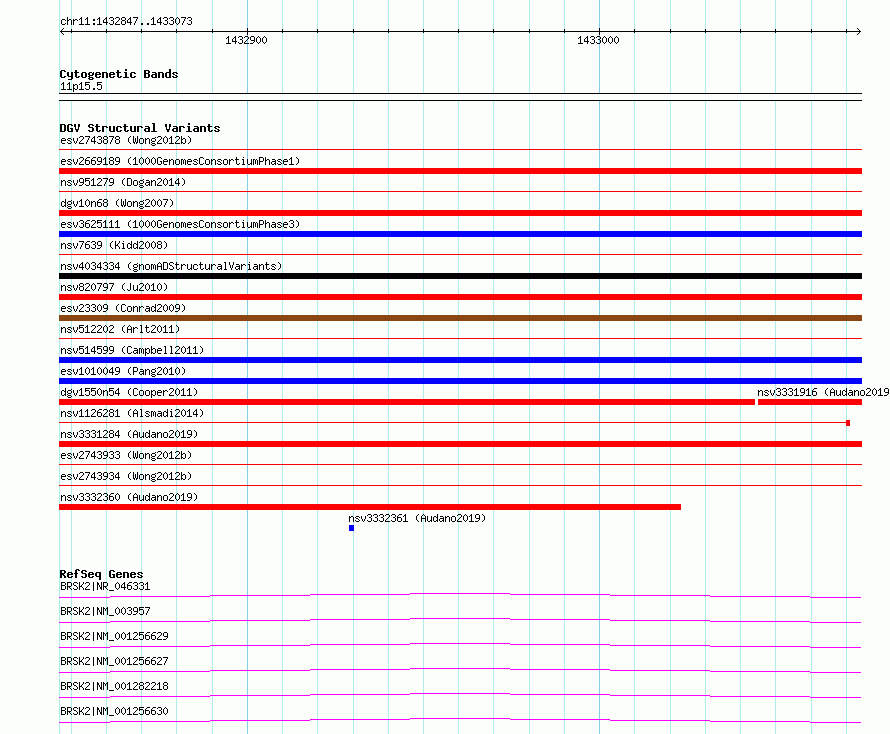
Task: Open variant esv3625111 (1000GenomesConsortiumPhase3)
Action: coord(180,224)
